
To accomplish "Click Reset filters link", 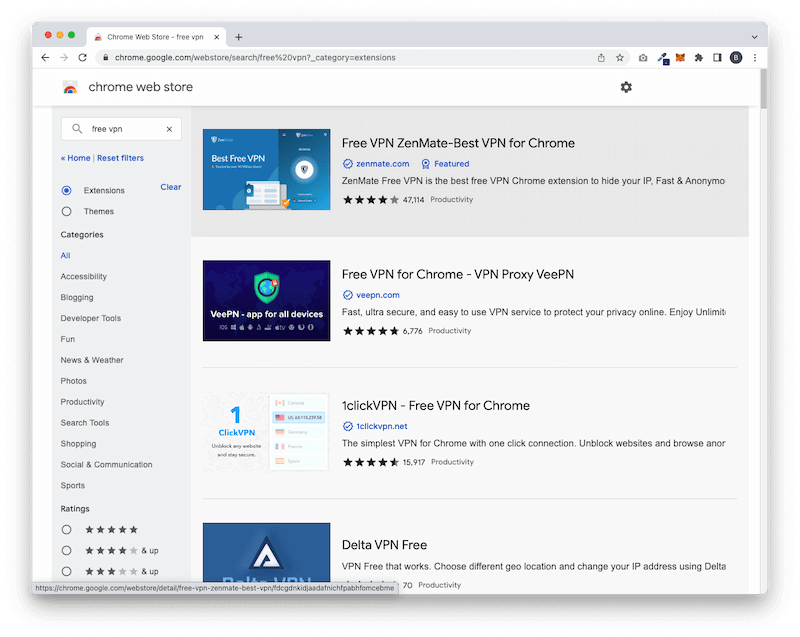I will pos(120,158).
